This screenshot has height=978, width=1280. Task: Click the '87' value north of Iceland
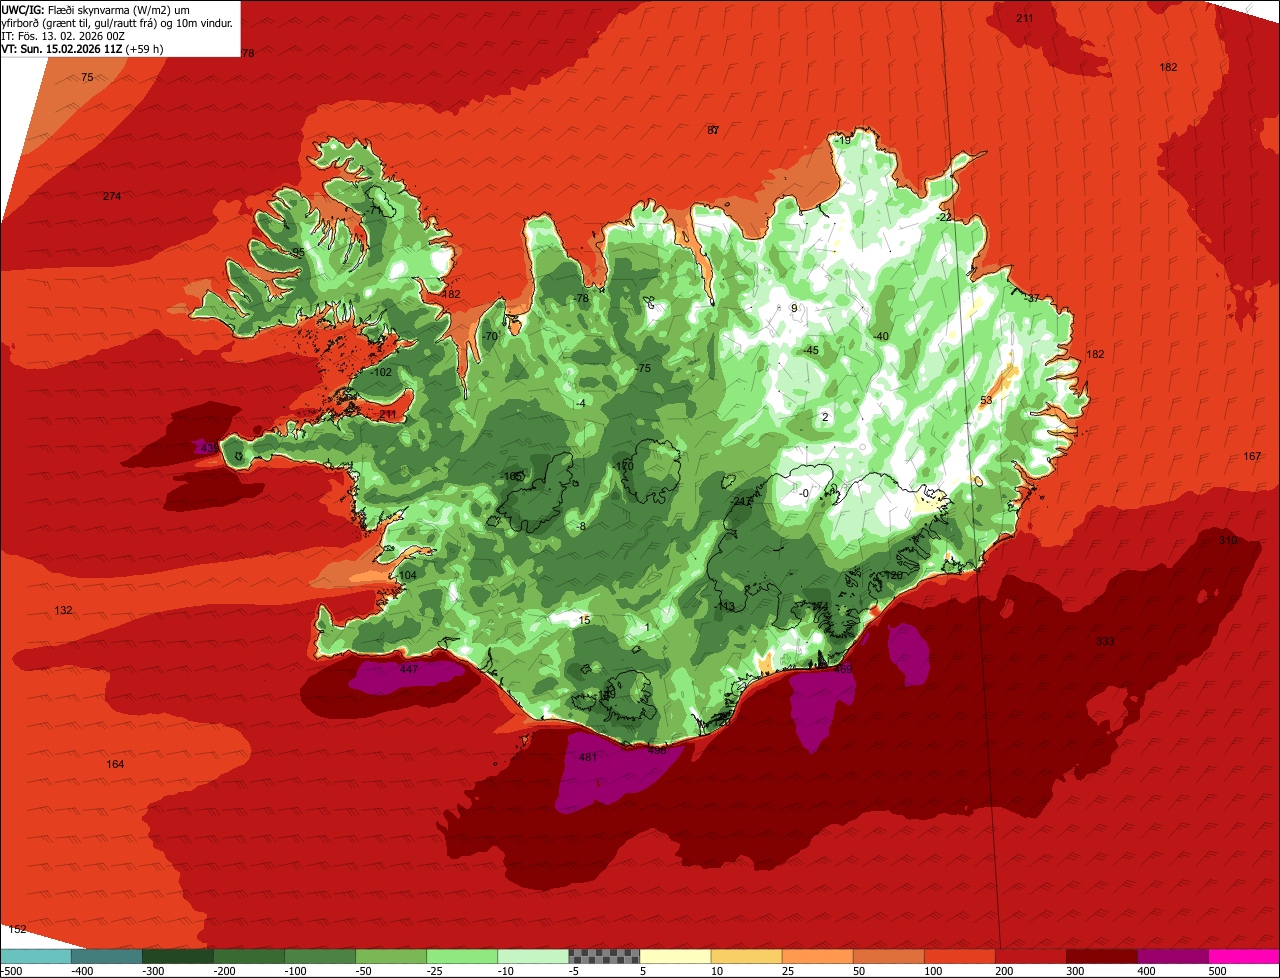click(x=713, y=130)
